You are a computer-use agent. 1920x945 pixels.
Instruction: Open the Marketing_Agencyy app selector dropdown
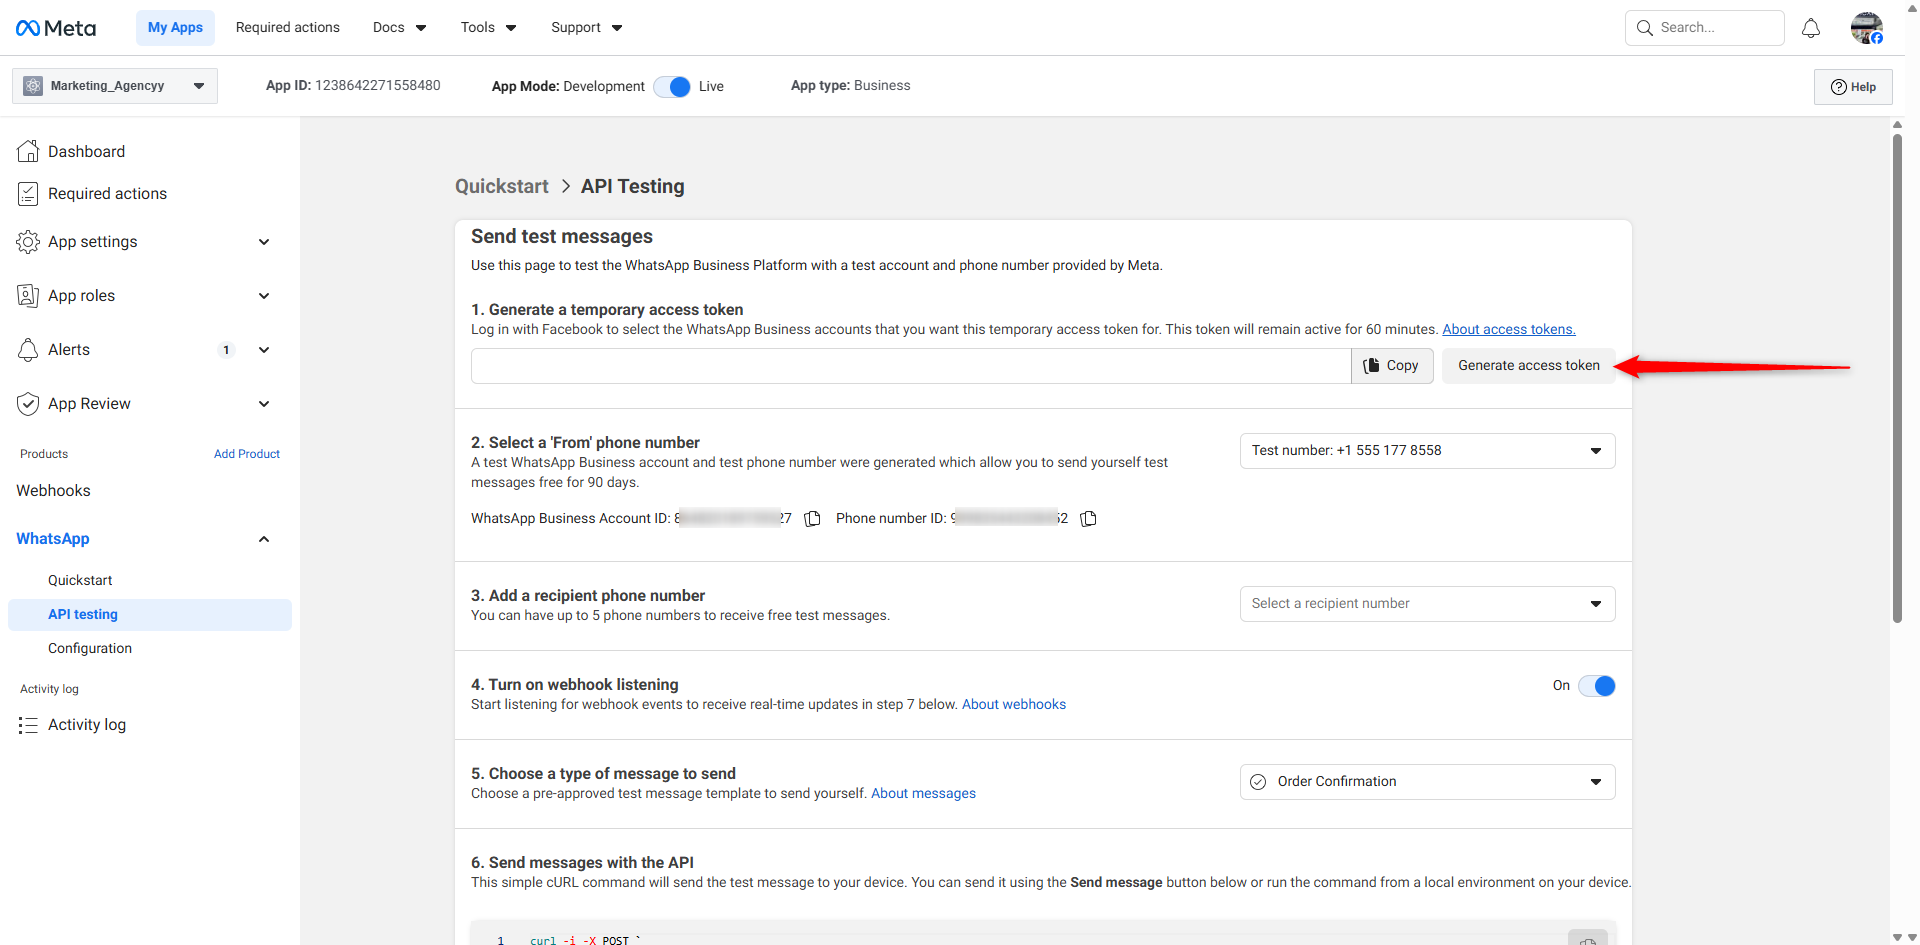pos(115,86)
